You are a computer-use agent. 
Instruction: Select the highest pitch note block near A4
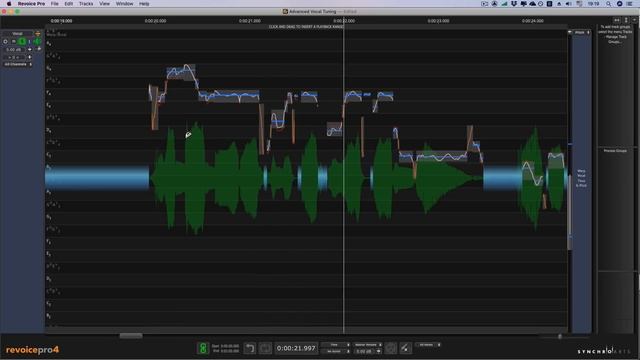pos(181,72)
